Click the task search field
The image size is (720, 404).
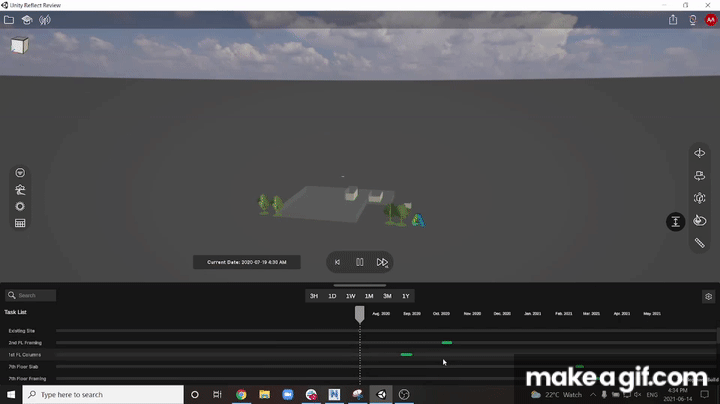point(32,295)
